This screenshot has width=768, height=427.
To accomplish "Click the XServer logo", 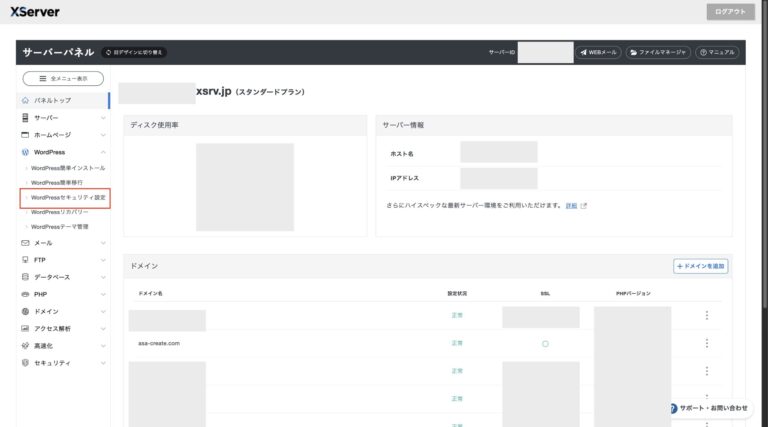I will pos(35,10).
